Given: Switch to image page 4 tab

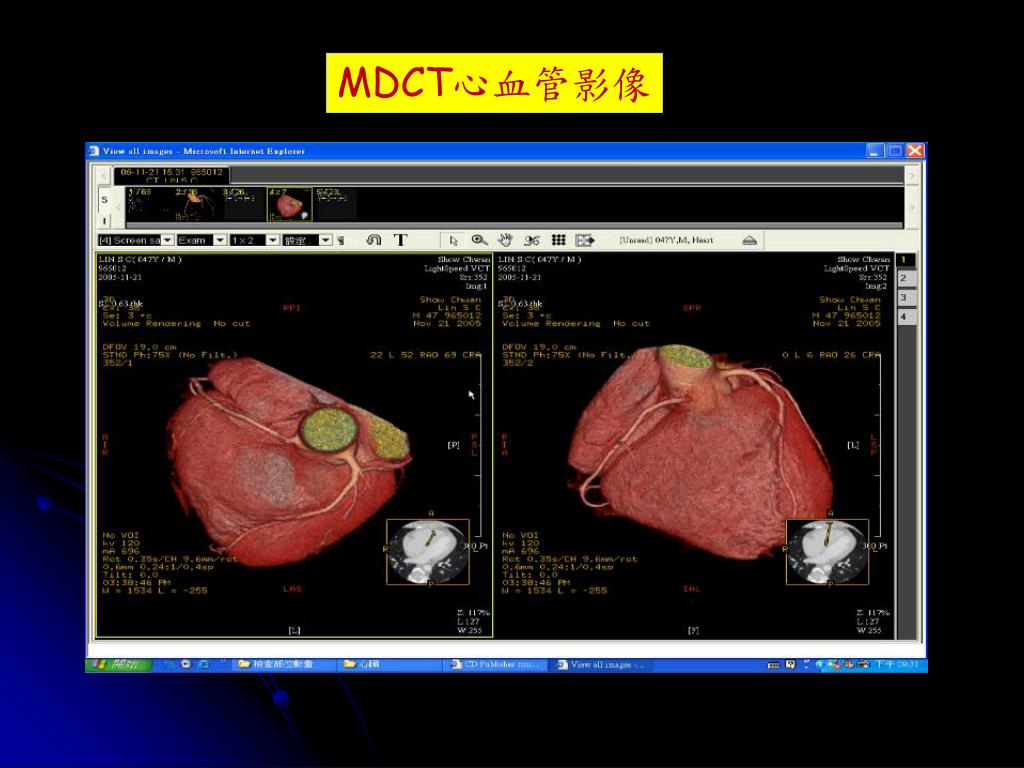Looking at the screenshot, I should click(904, 317).
